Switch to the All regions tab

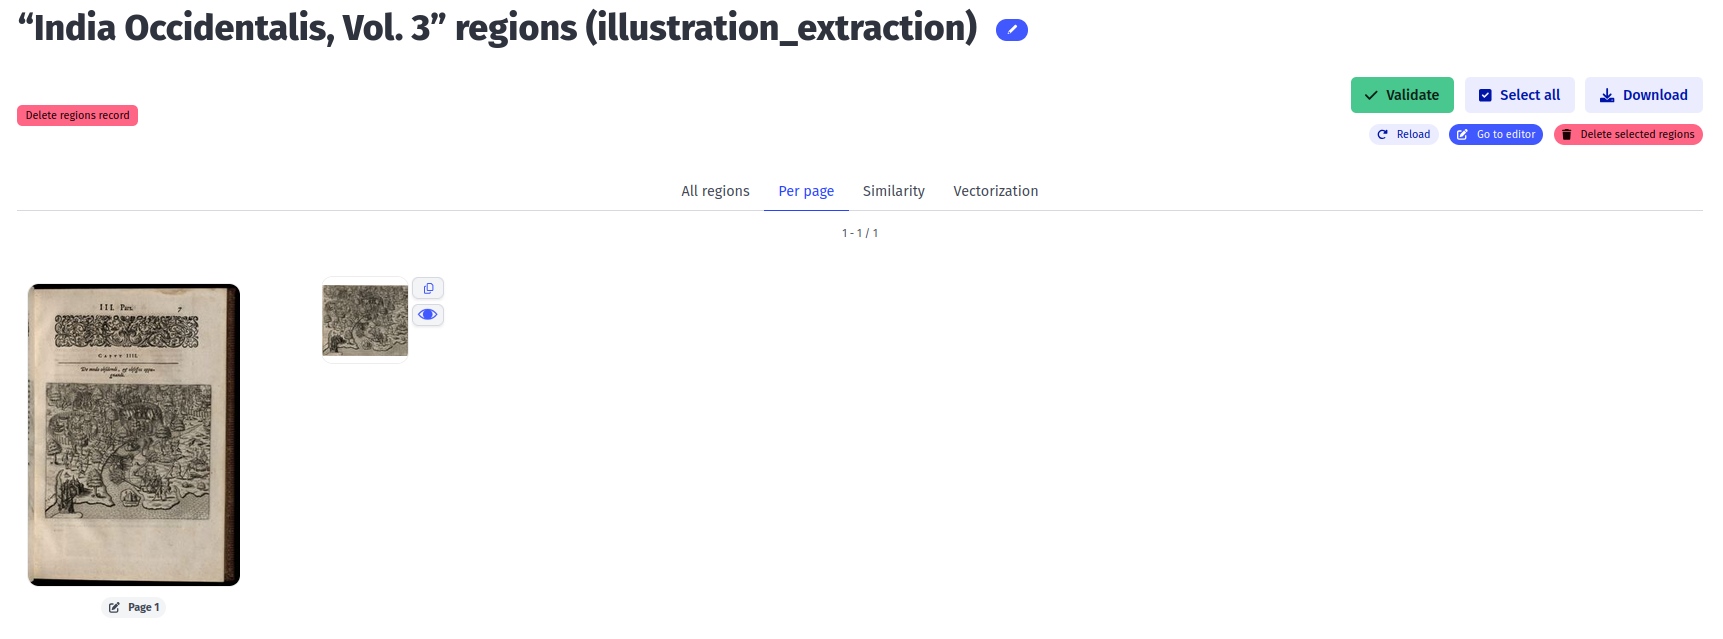tap(715, 191)
